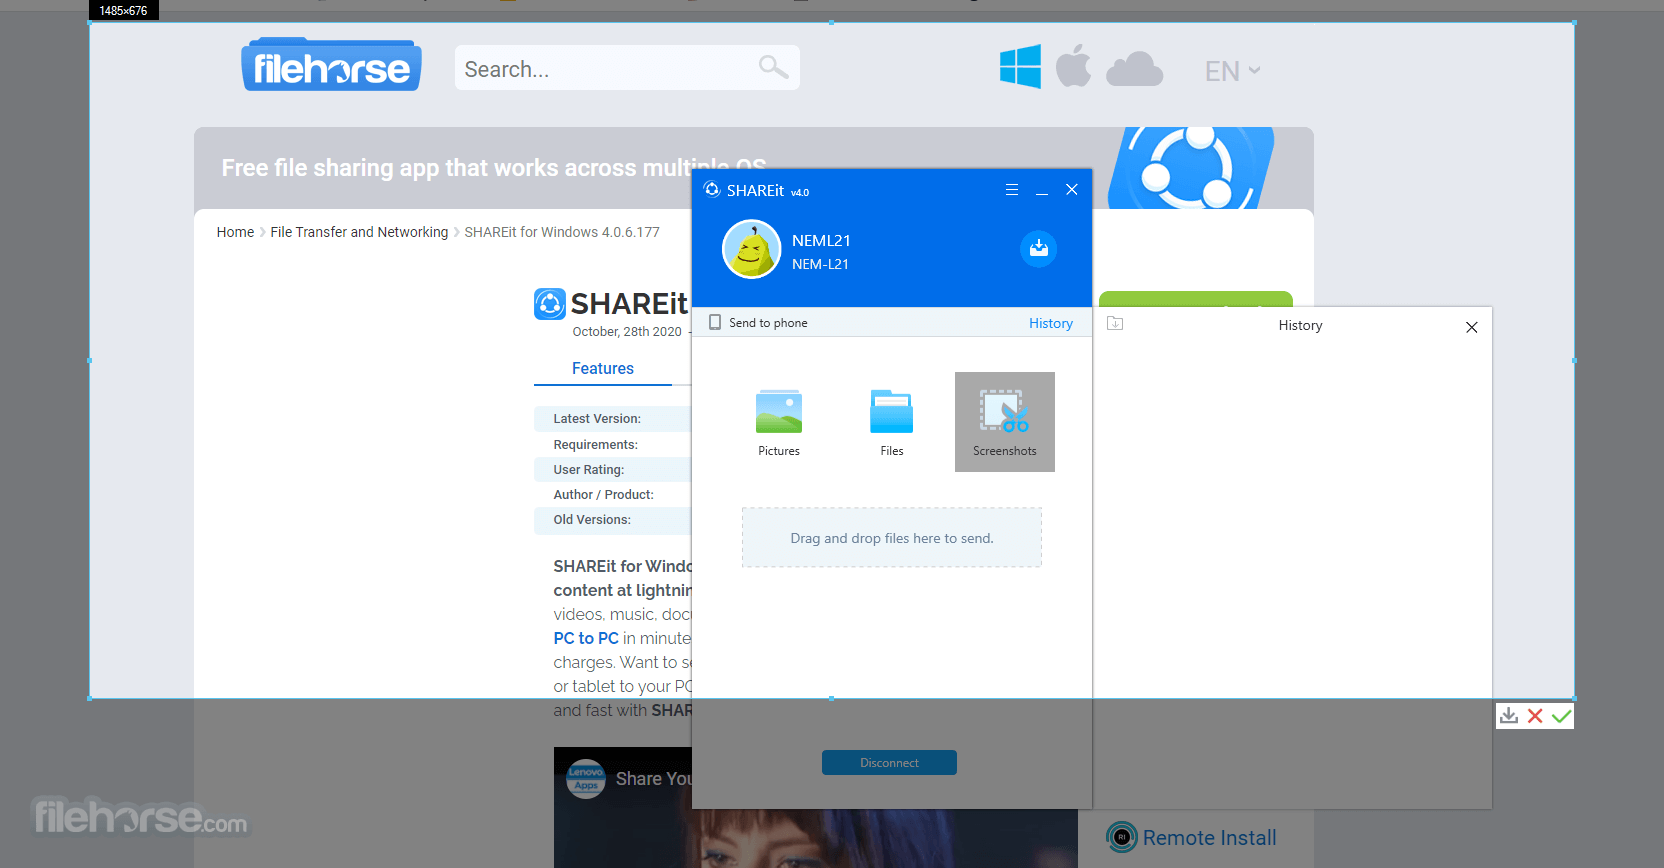
Task: Open the History link in SHAREit
Action: coord(1051,323)
